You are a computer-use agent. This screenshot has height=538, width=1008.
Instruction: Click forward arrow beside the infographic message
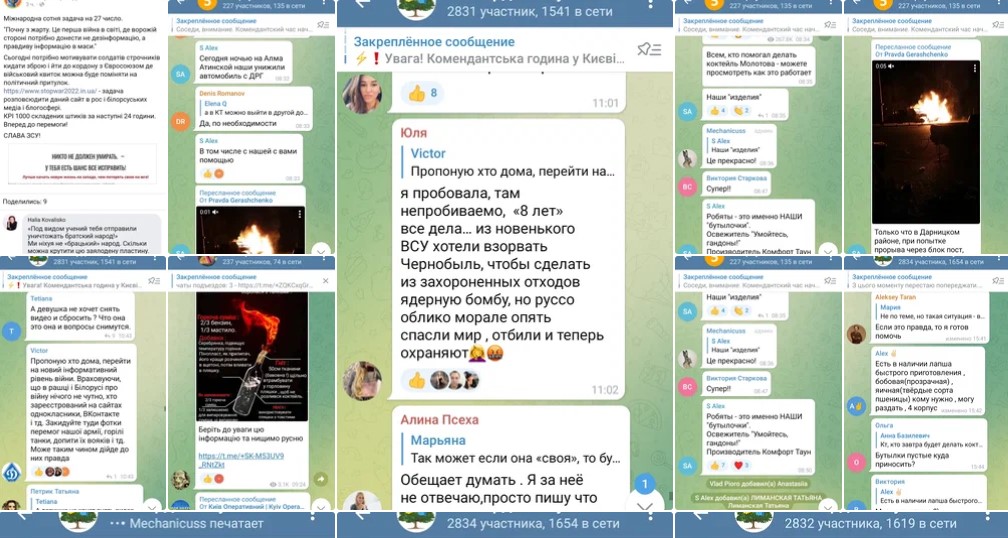(x=320, y=479)
